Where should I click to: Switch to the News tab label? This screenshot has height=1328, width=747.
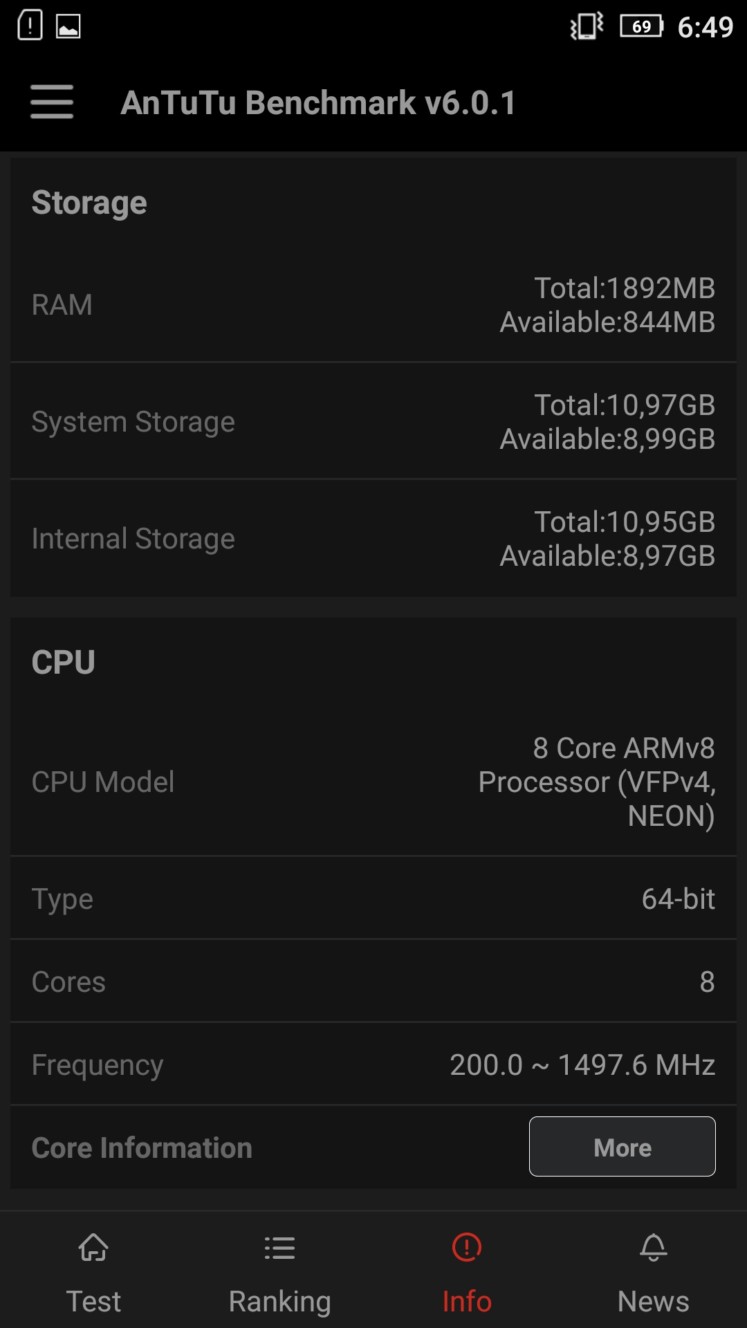(653, 1301)
